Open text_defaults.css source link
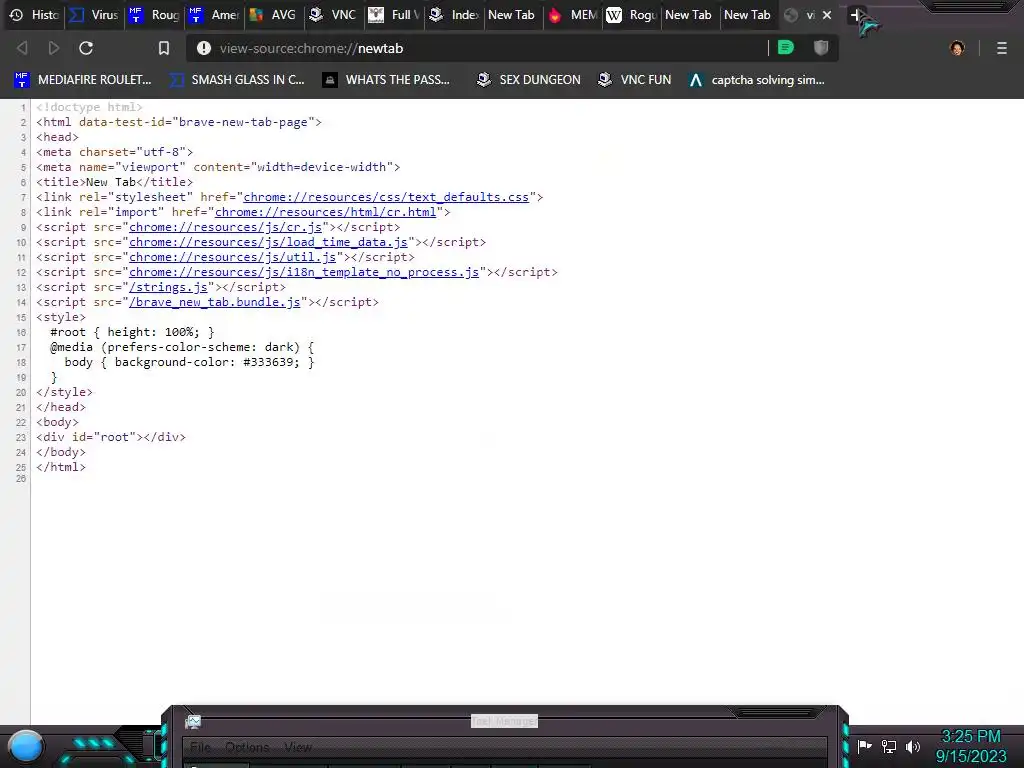The width and height of the screenshot is (1024, 768). [x=386, y=197]
